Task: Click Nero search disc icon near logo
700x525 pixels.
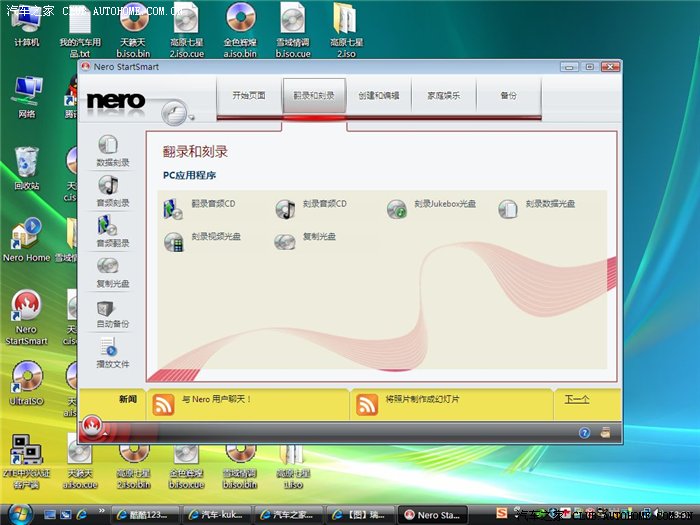Action: pyautogui.click(x=175, y=112)
